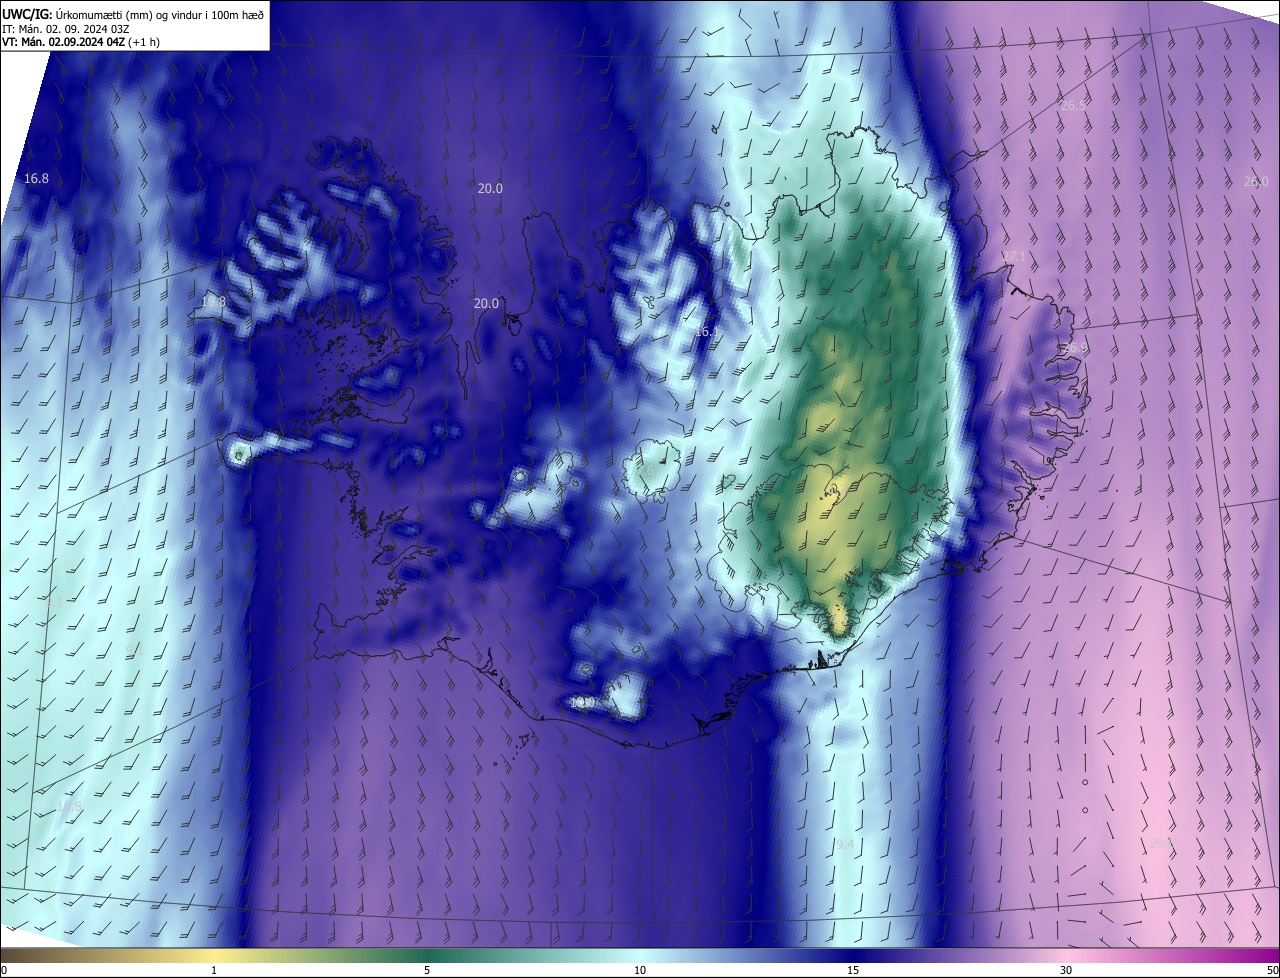The width and height of the screenshot is (1280, 978).
Task: Click the 27.1 value label on the map
Action: (1014, 257)
